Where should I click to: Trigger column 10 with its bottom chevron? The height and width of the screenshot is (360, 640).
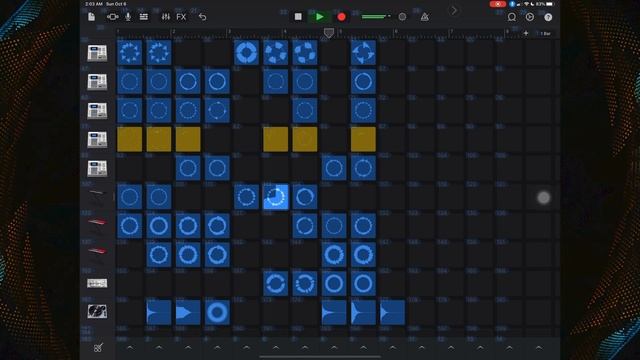point(393,348)
